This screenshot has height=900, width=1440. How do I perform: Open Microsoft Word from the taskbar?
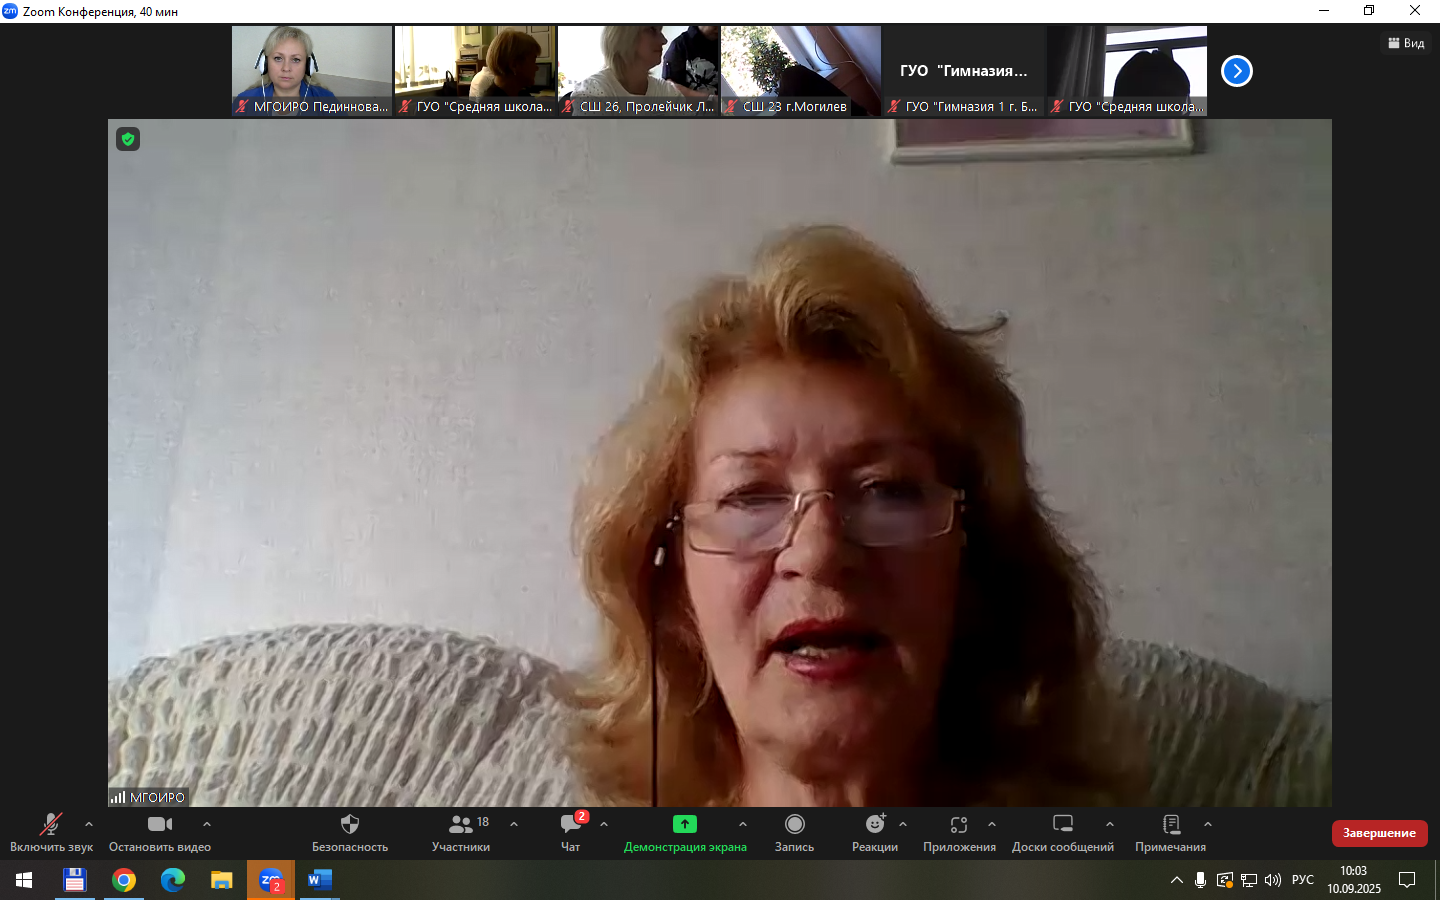pos(319,880)
